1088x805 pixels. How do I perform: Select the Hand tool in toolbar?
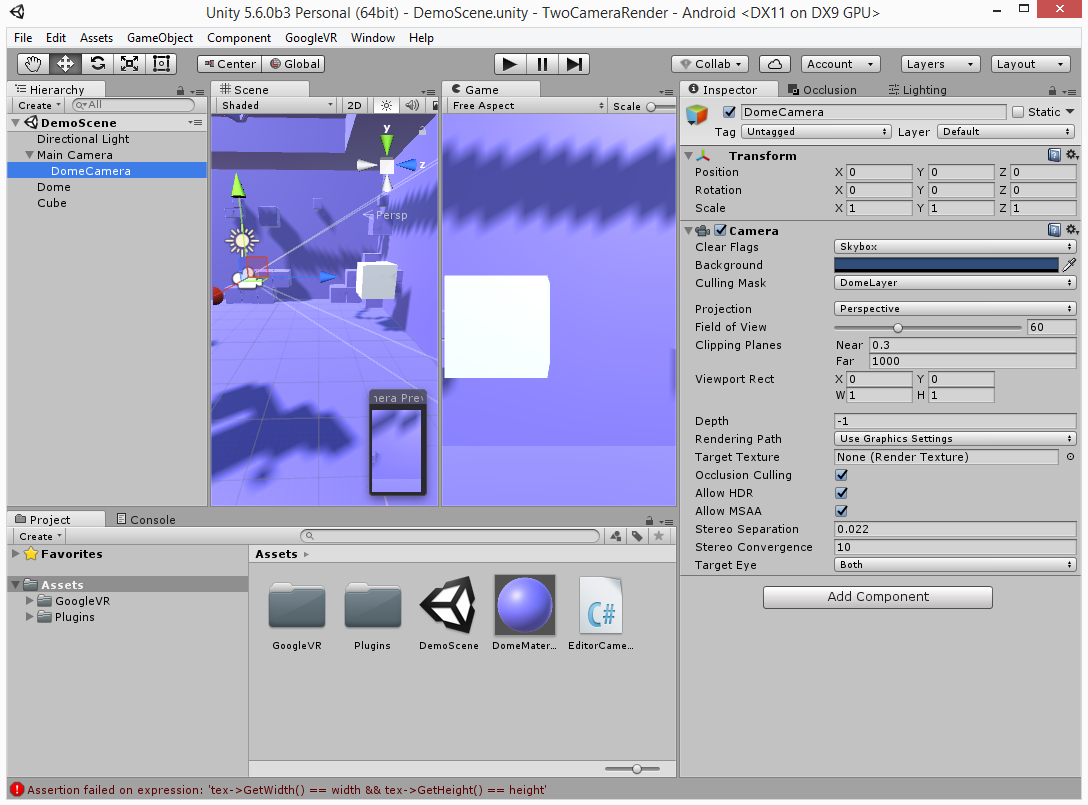[x=33, y=64]
